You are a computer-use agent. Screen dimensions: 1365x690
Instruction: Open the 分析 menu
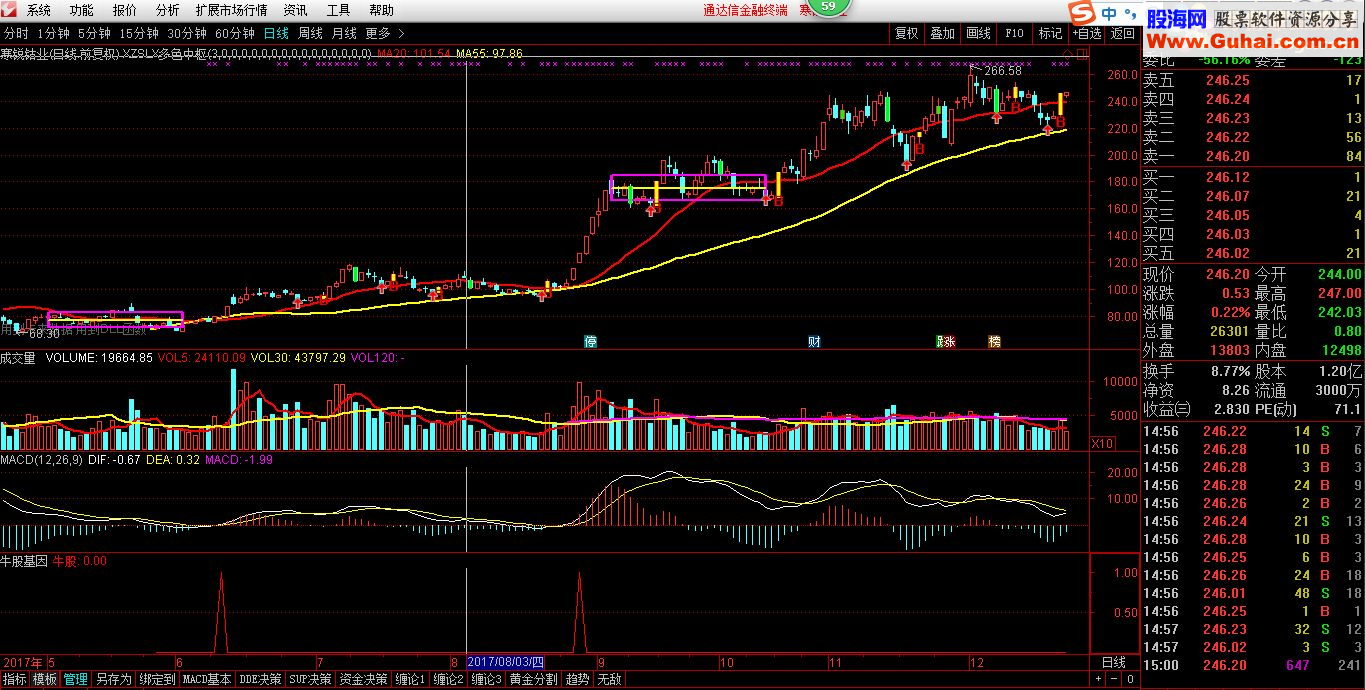(167, 10)
